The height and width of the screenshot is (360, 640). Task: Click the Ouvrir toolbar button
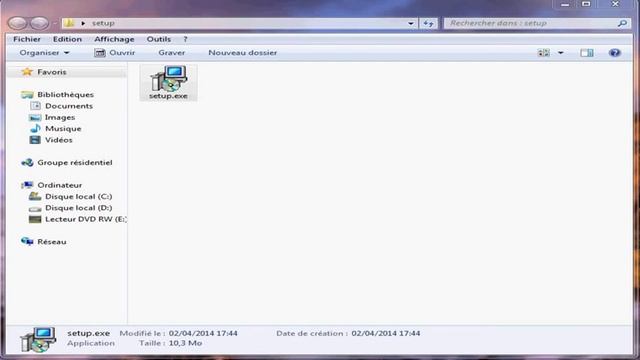pyautogui.click(x=115, y=53)
